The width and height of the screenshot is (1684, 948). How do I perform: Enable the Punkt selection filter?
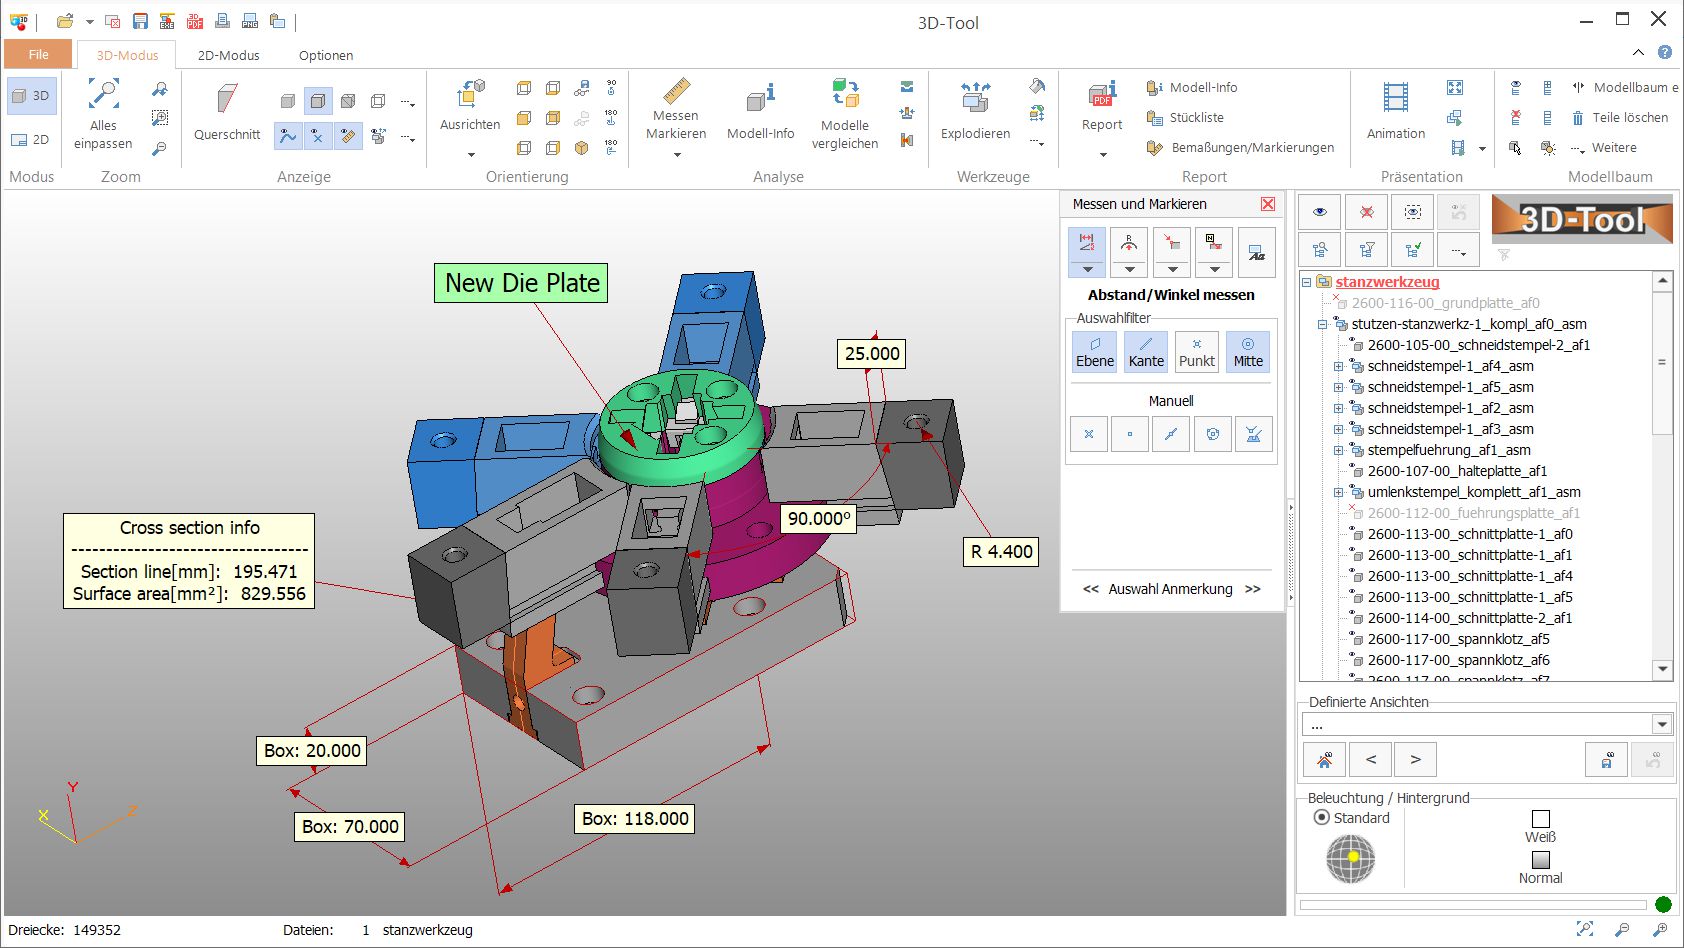coord(1196,351)
